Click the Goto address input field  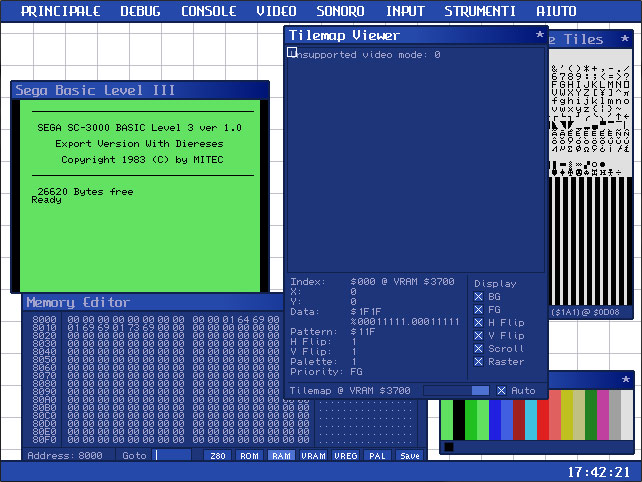click(171, 455)
